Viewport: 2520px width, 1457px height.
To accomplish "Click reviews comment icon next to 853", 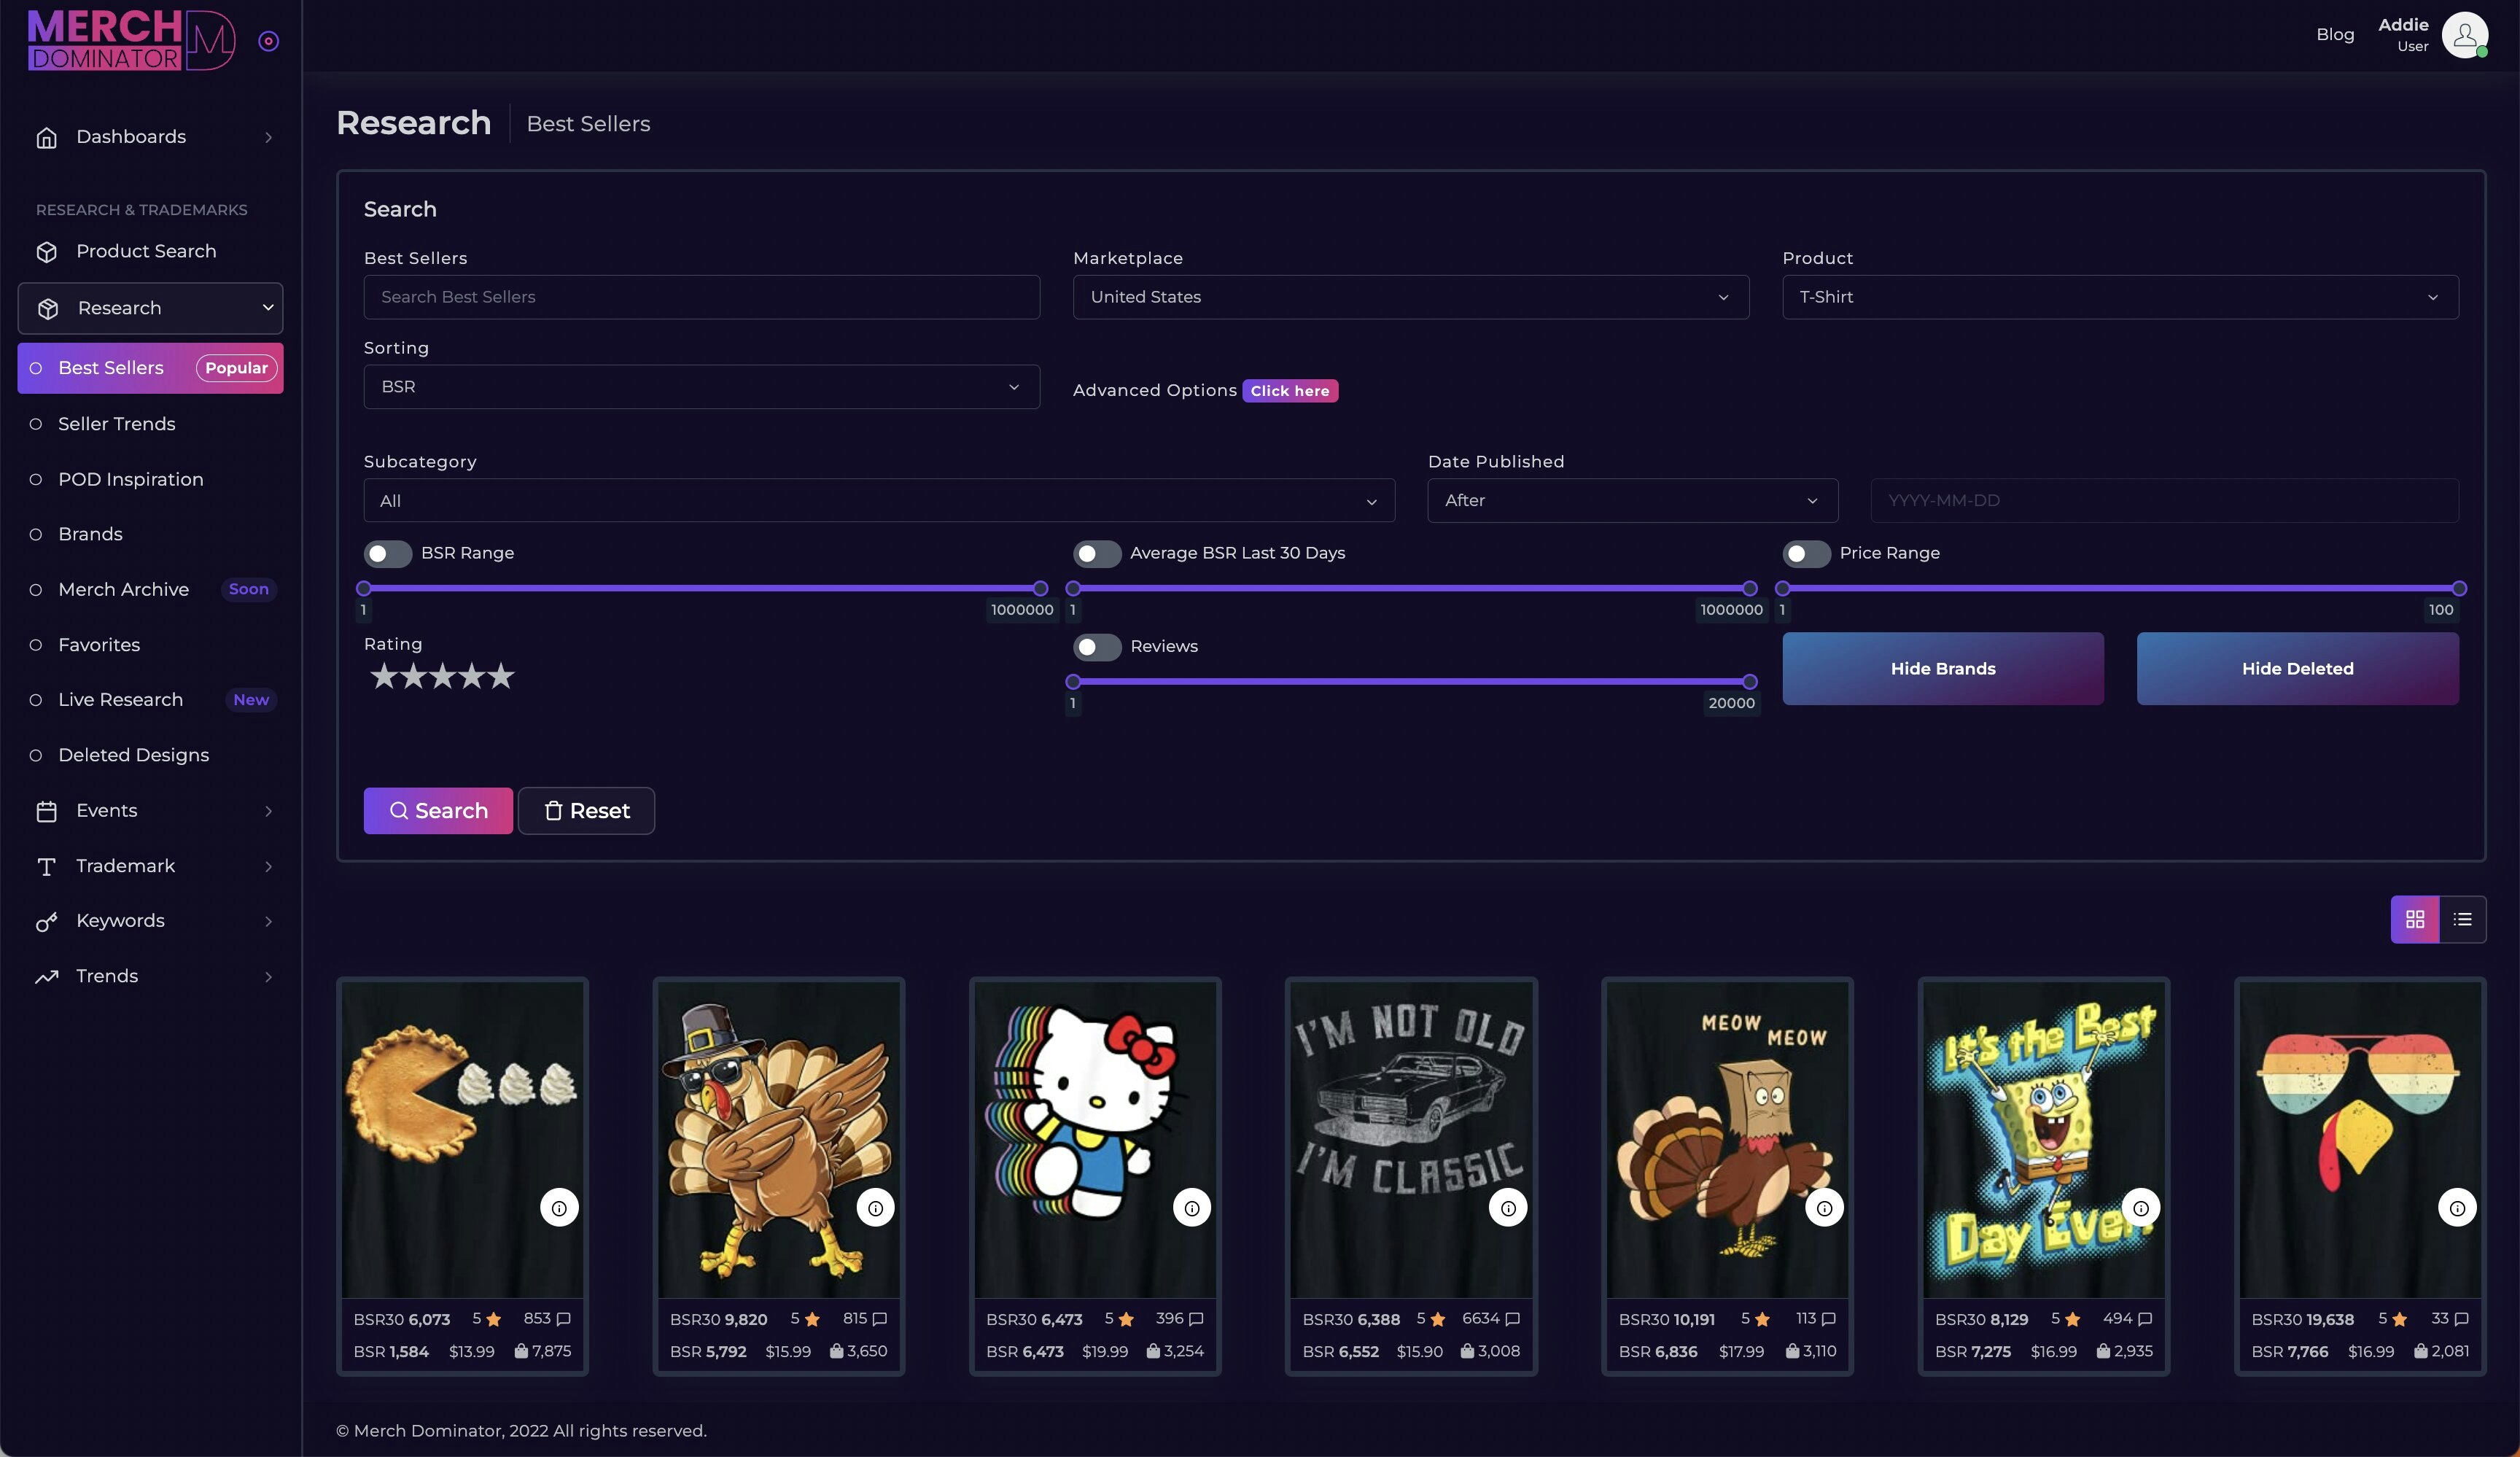I will [x=564, y=1319].
